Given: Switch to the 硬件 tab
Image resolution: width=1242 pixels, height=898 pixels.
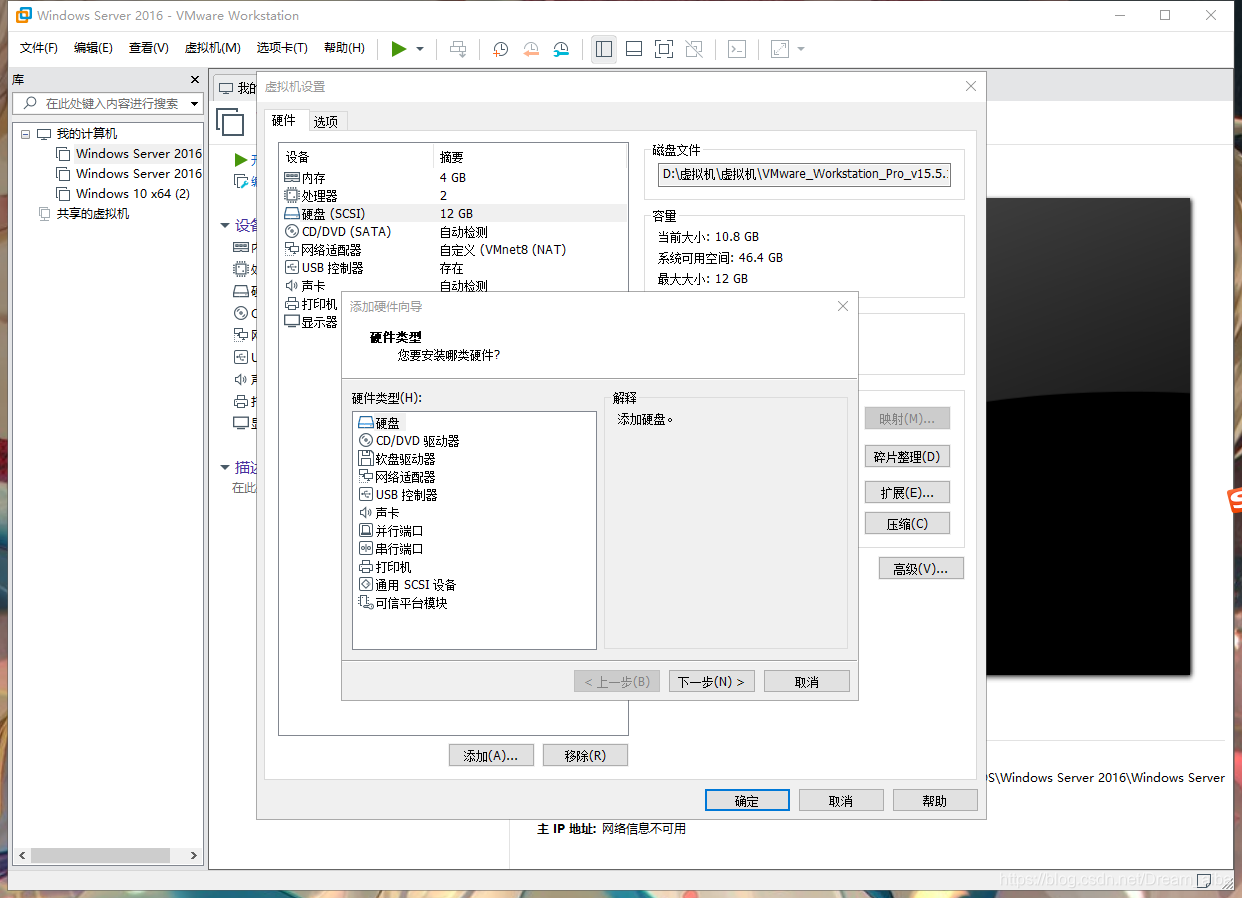Looking at the screenshot, I should 284,120.
